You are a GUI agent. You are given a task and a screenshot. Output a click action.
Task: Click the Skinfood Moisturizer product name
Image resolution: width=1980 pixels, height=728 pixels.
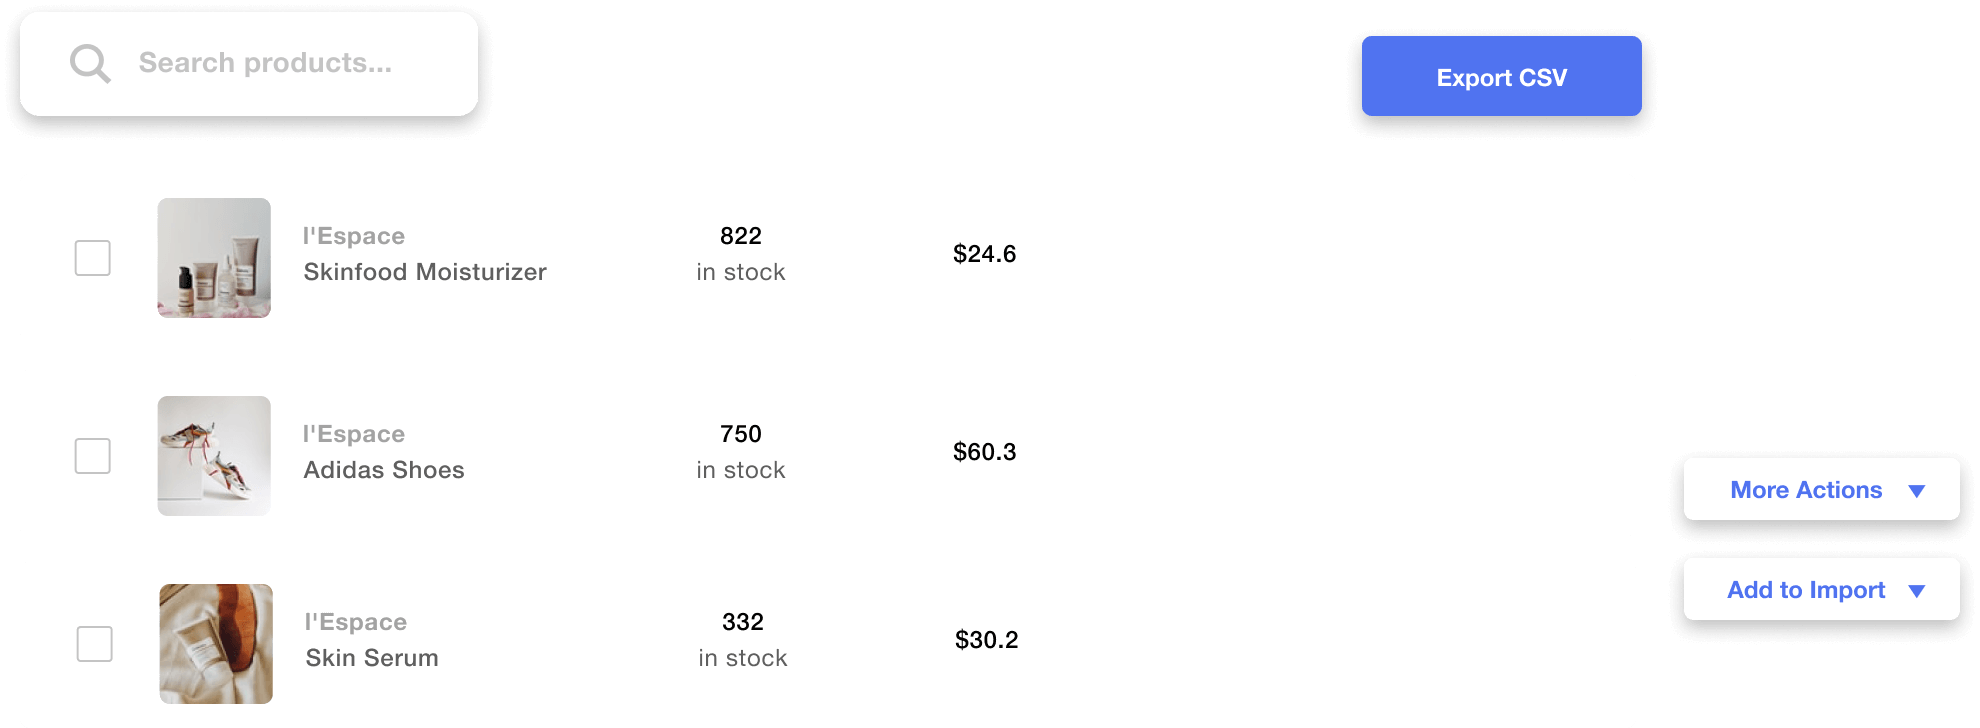tap(425, 272)
